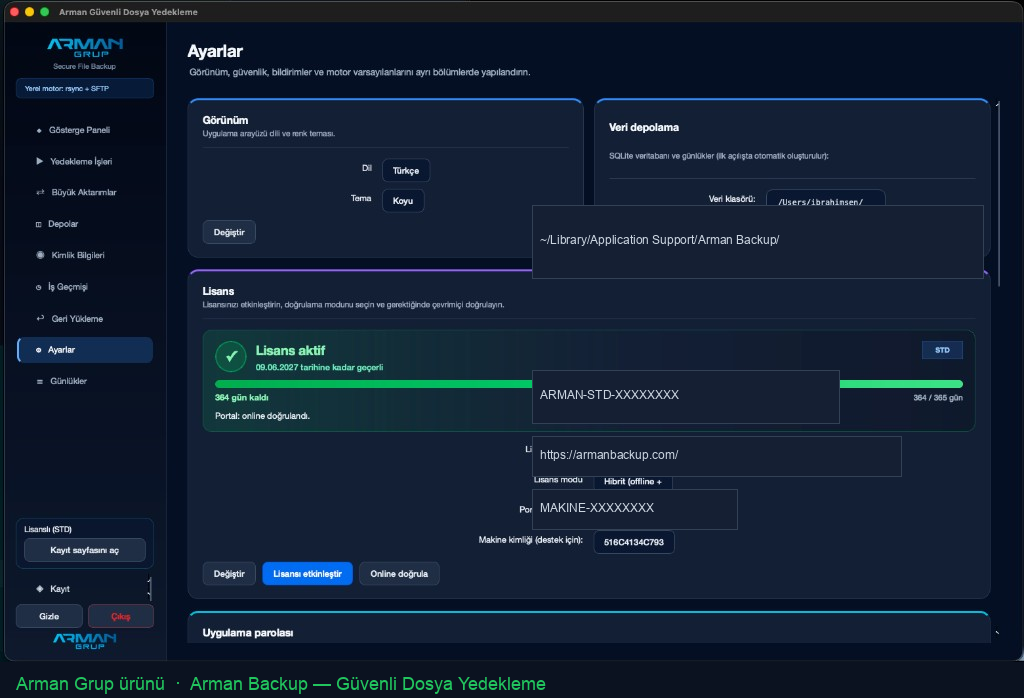This screenshot has height=698, width=1024.
Task: Open the Dil language selector showing Türkçe
Action: 406,170
